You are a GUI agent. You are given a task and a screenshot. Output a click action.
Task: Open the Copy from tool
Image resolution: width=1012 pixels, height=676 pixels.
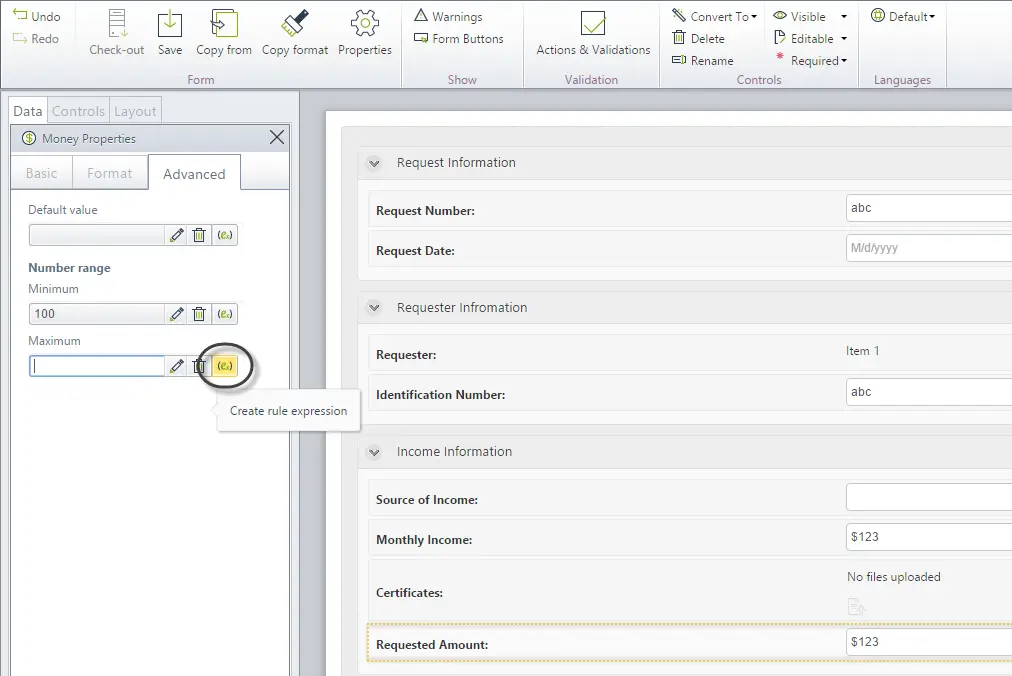[224, 24]
